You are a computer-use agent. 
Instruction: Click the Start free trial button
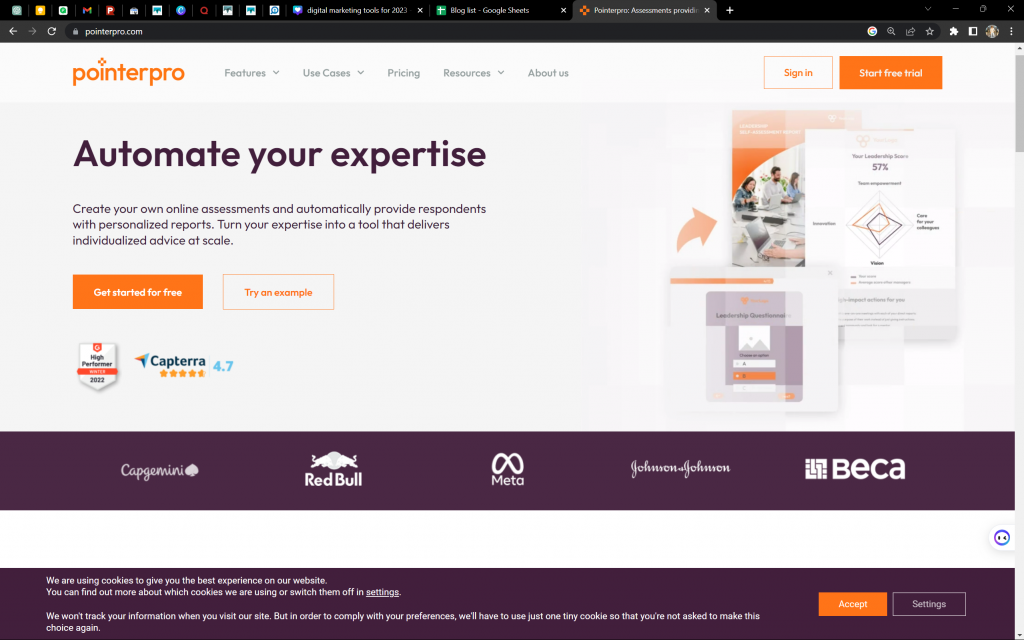890,72
